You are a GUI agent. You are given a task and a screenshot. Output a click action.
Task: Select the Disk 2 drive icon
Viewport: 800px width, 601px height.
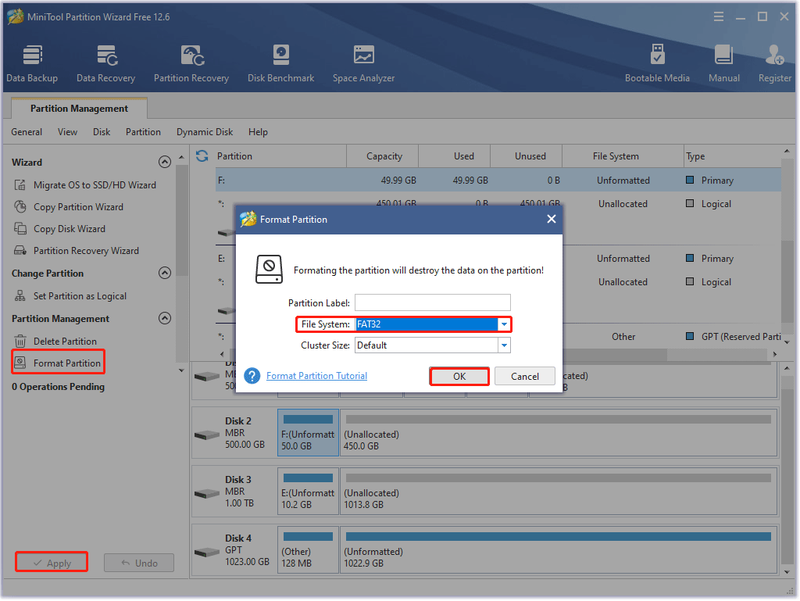(x=207, y=435)
